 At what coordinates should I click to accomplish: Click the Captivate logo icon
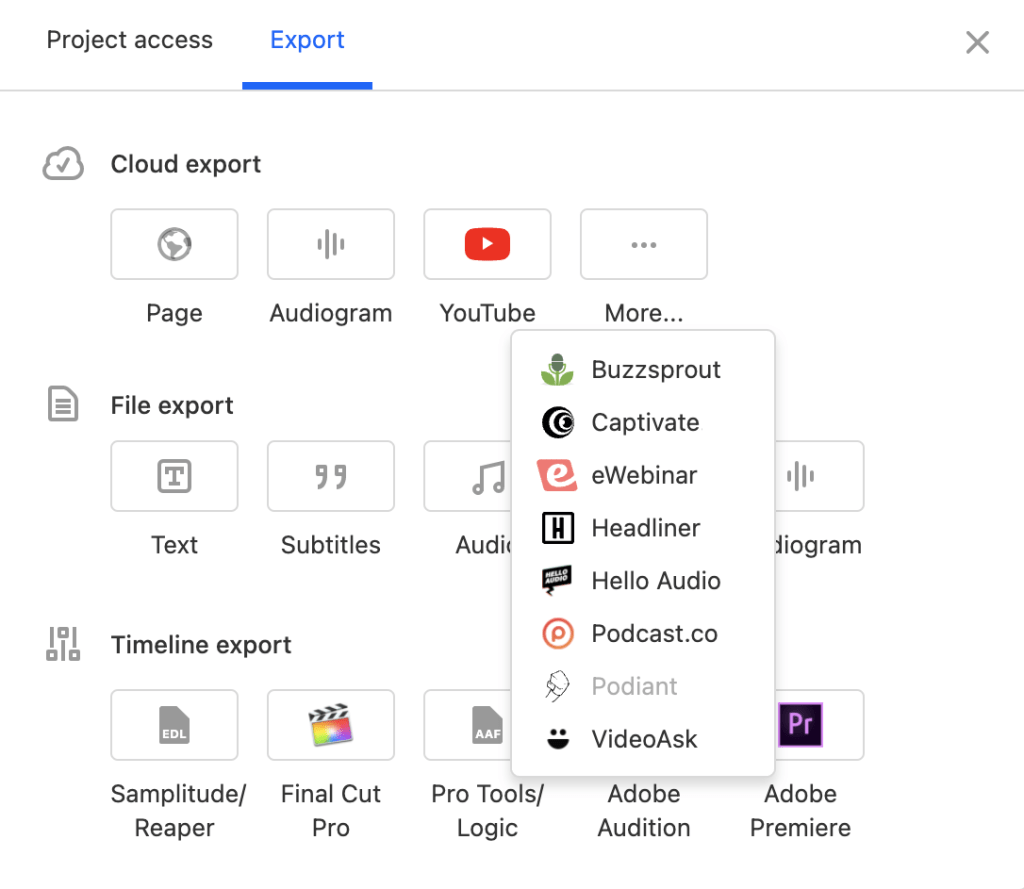(558, 423)
